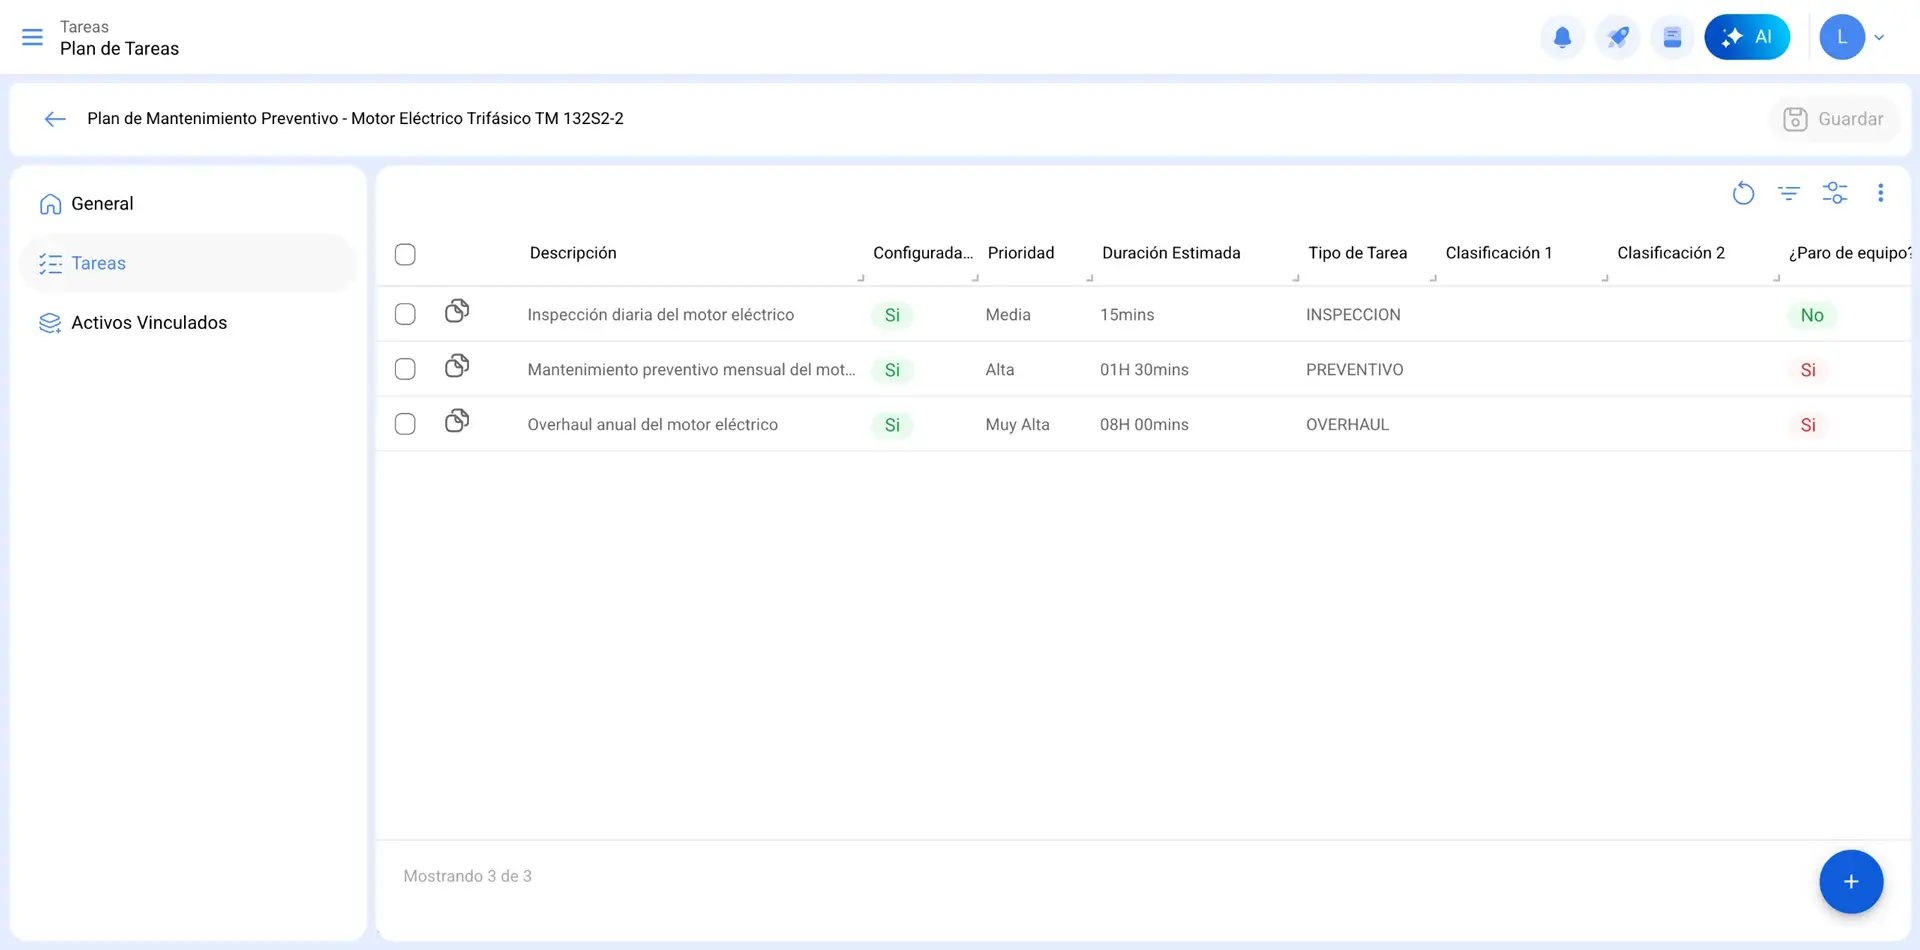The image size is (1920, 950).
Task: Open Mantenimiento preventivo mensual task description
Action: tap(691, 370)
